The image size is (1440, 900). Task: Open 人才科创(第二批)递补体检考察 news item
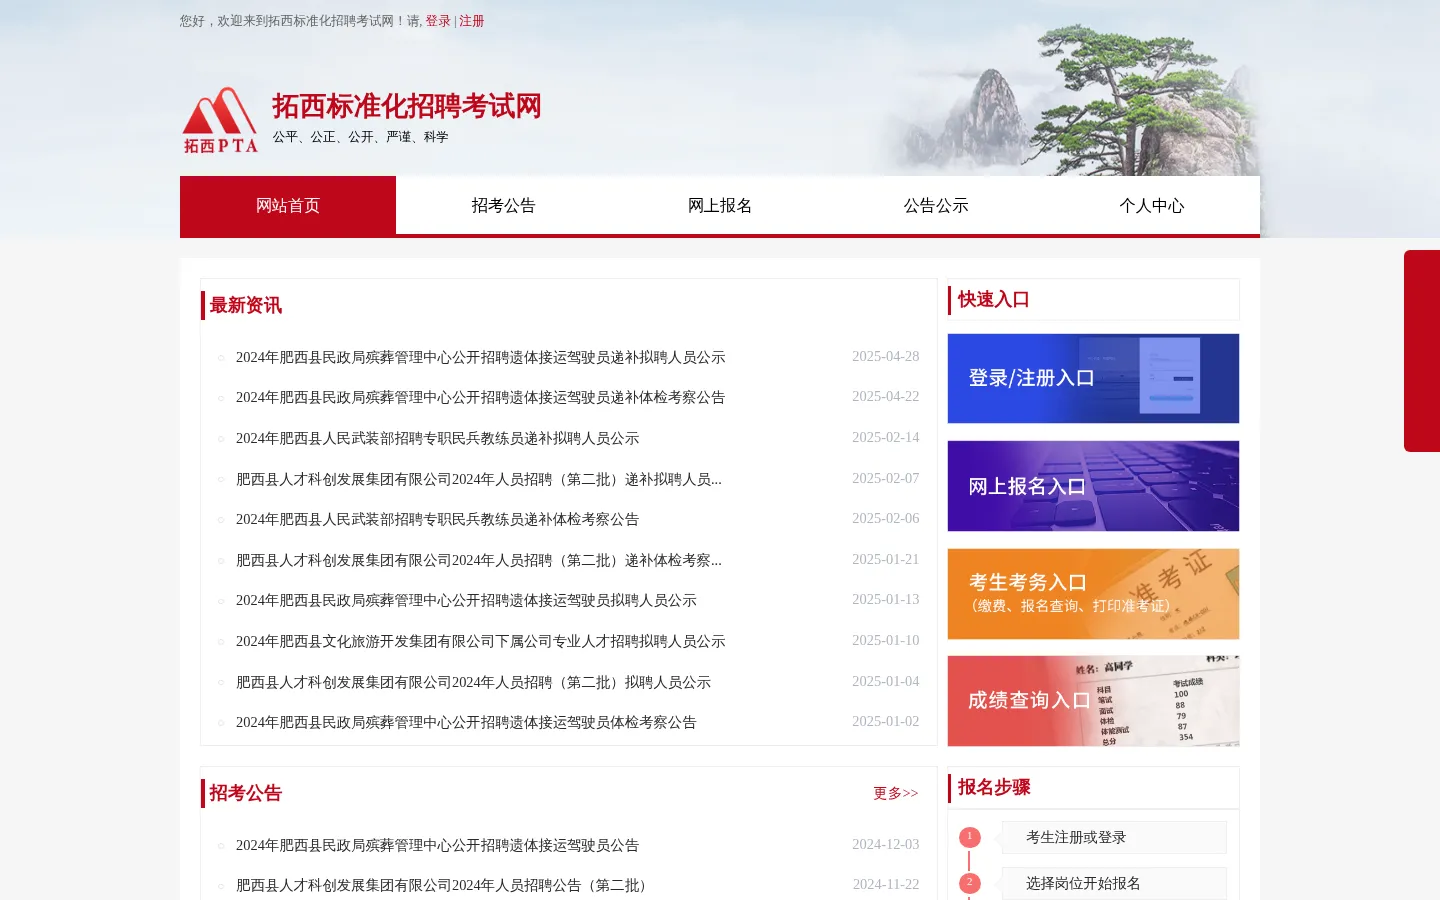(479, 560)
